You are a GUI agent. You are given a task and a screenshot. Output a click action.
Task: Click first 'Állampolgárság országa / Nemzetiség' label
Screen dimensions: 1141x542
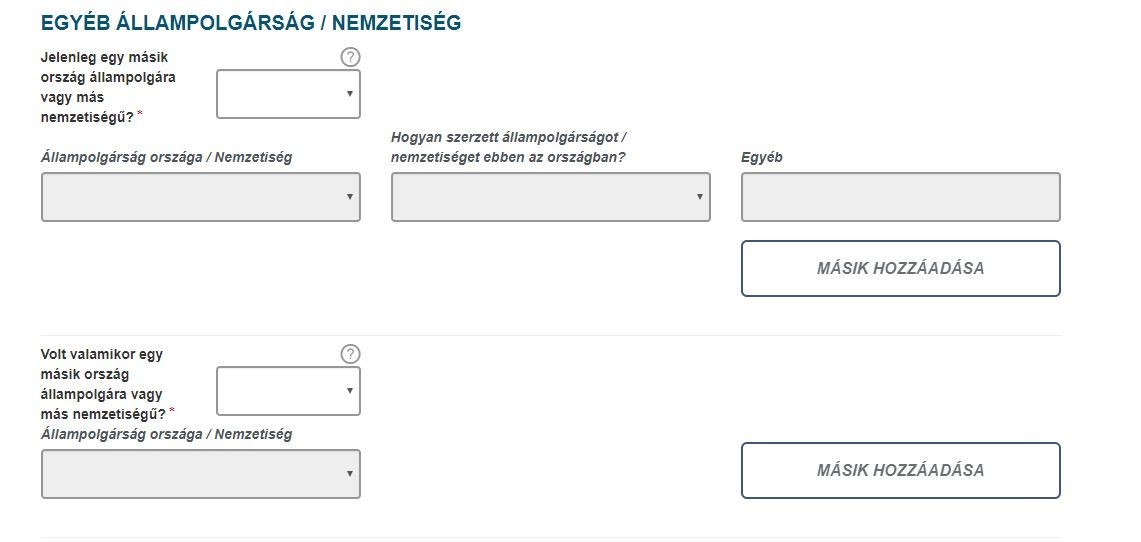pos(167,157)
